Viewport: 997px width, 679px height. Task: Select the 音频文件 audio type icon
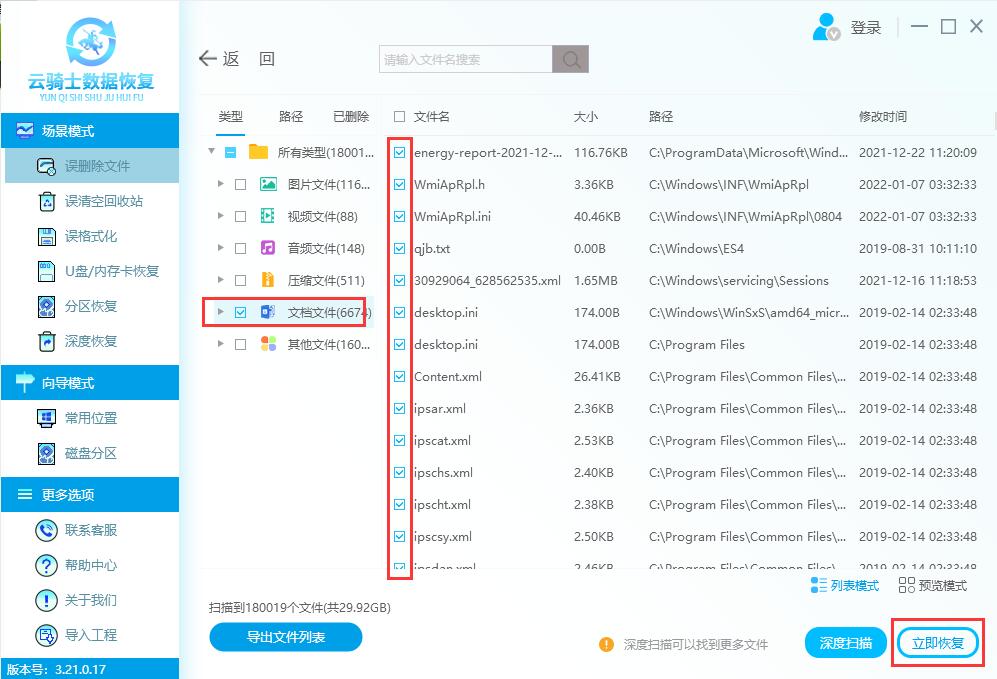tap(268, 248)
